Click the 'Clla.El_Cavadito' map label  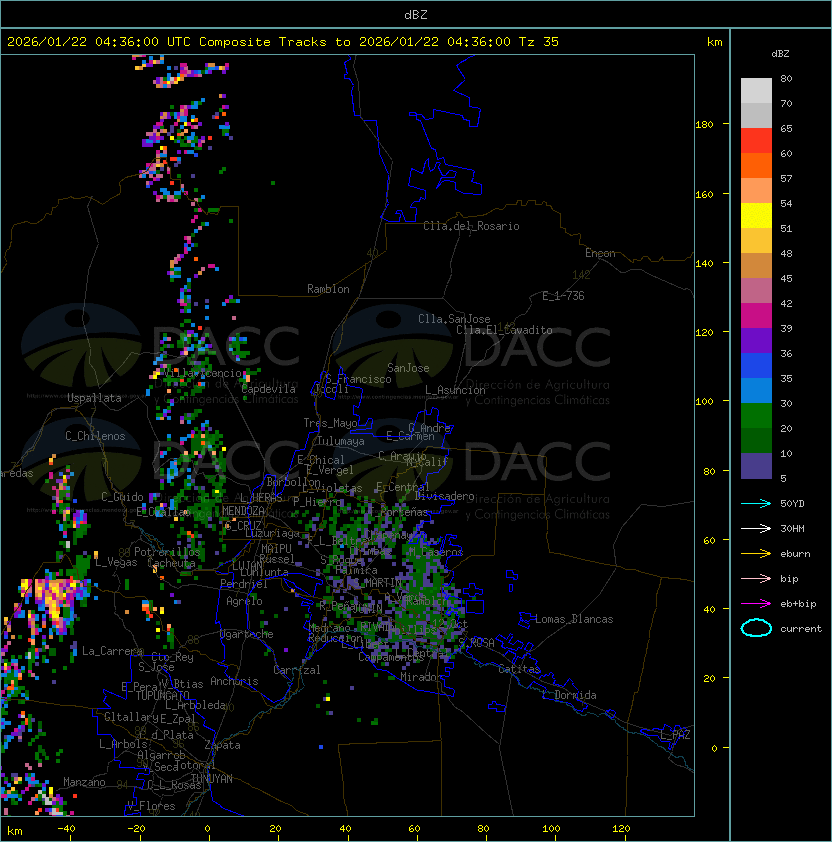click(x=504, y=330)
